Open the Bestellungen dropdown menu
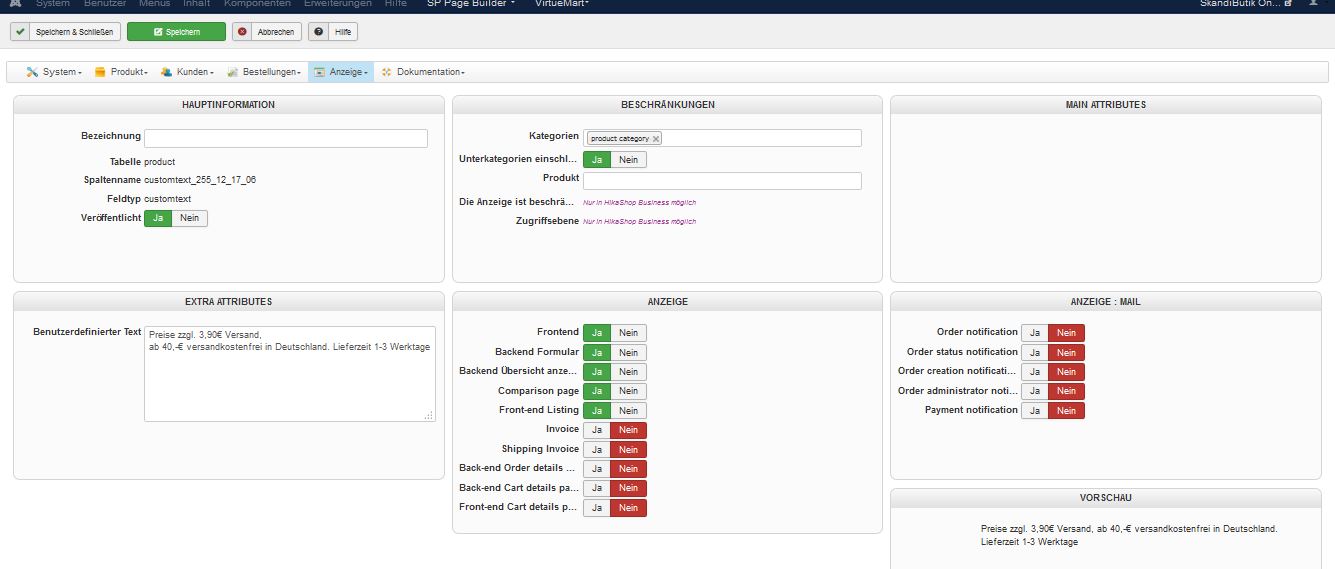This screenshot has width=1335, height=569. [264, 72]
